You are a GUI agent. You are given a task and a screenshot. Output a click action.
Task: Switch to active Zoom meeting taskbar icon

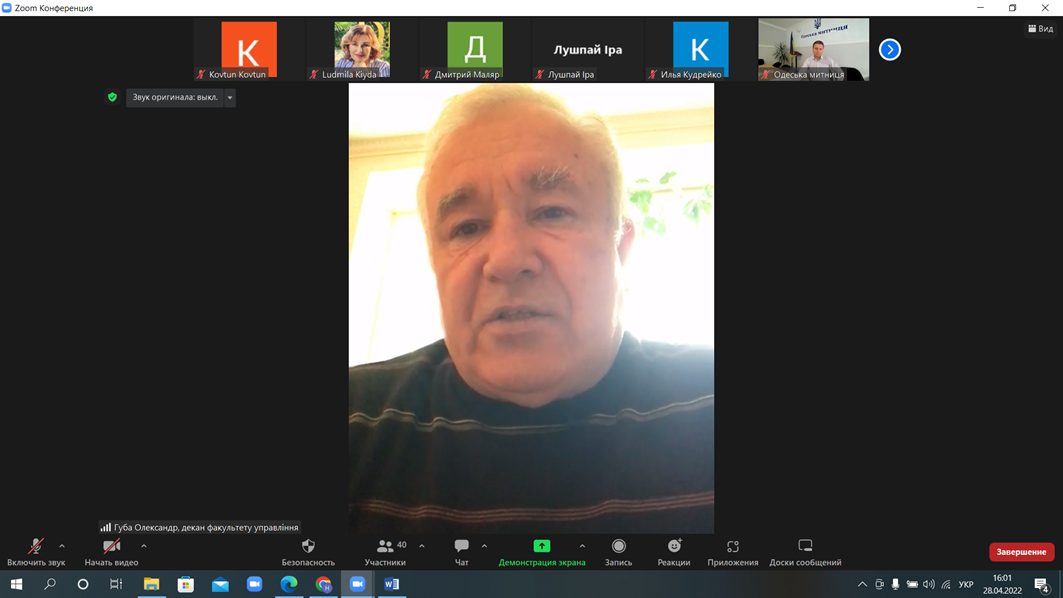357,584
